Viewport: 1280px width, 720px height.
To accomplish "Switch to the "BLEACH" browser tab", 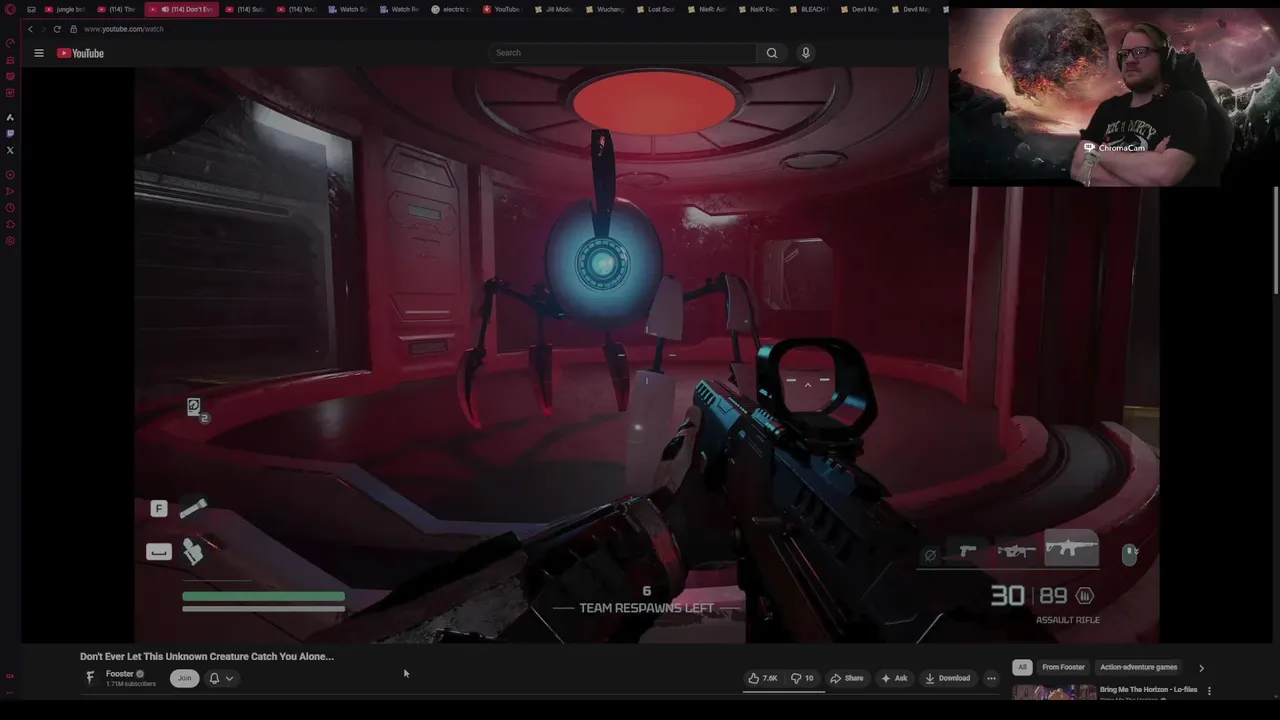I will click(808, 9).
